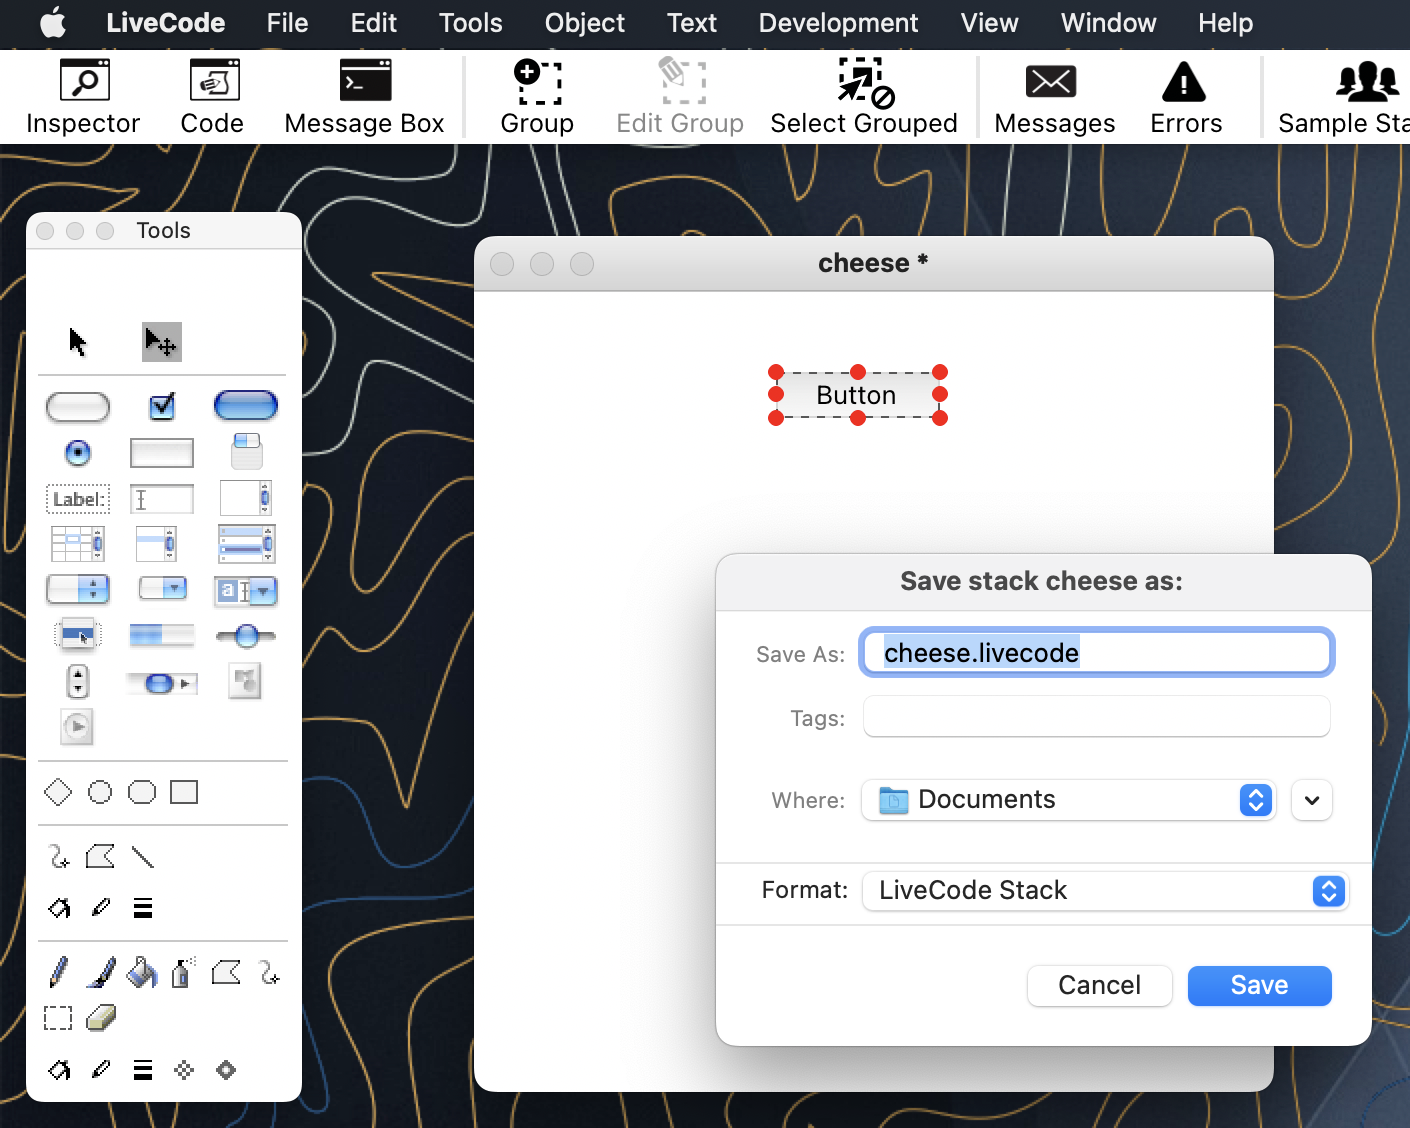Open the Inspector from the toolbar
This screenshot has width=1410, height=1128.
click(x=83, y=97)
